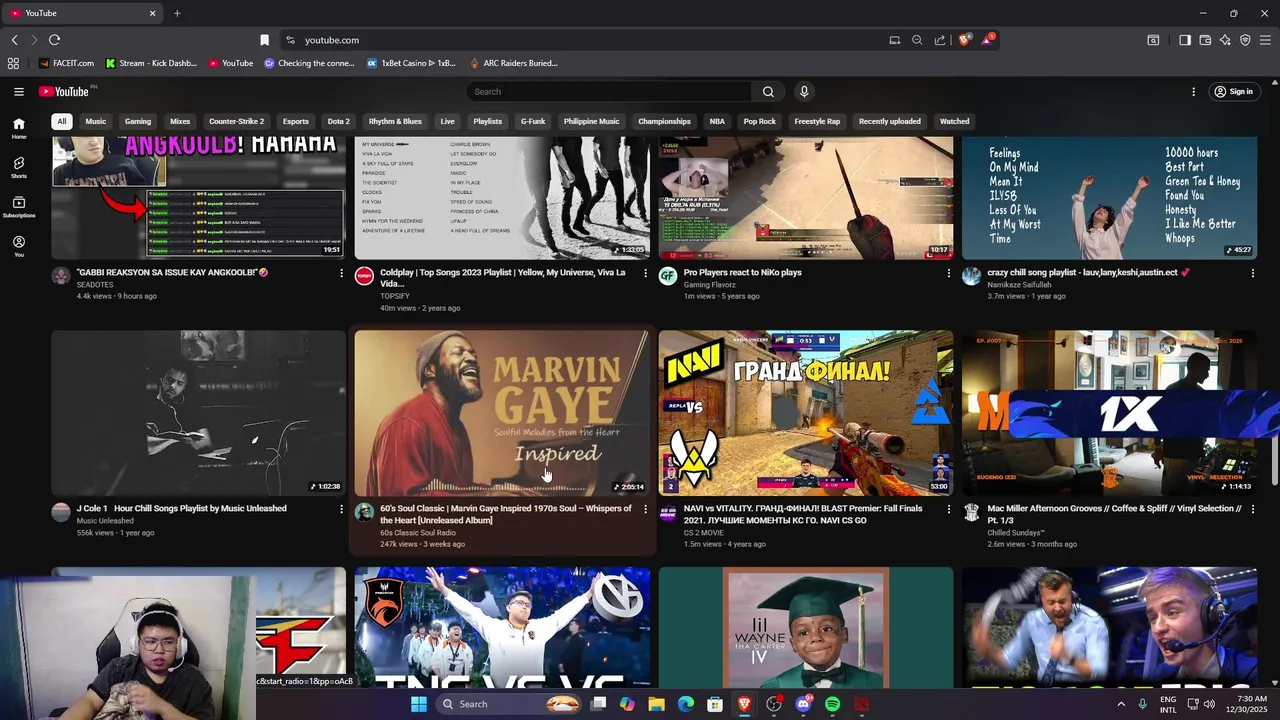Share this page from the address bar

[940, 40]
